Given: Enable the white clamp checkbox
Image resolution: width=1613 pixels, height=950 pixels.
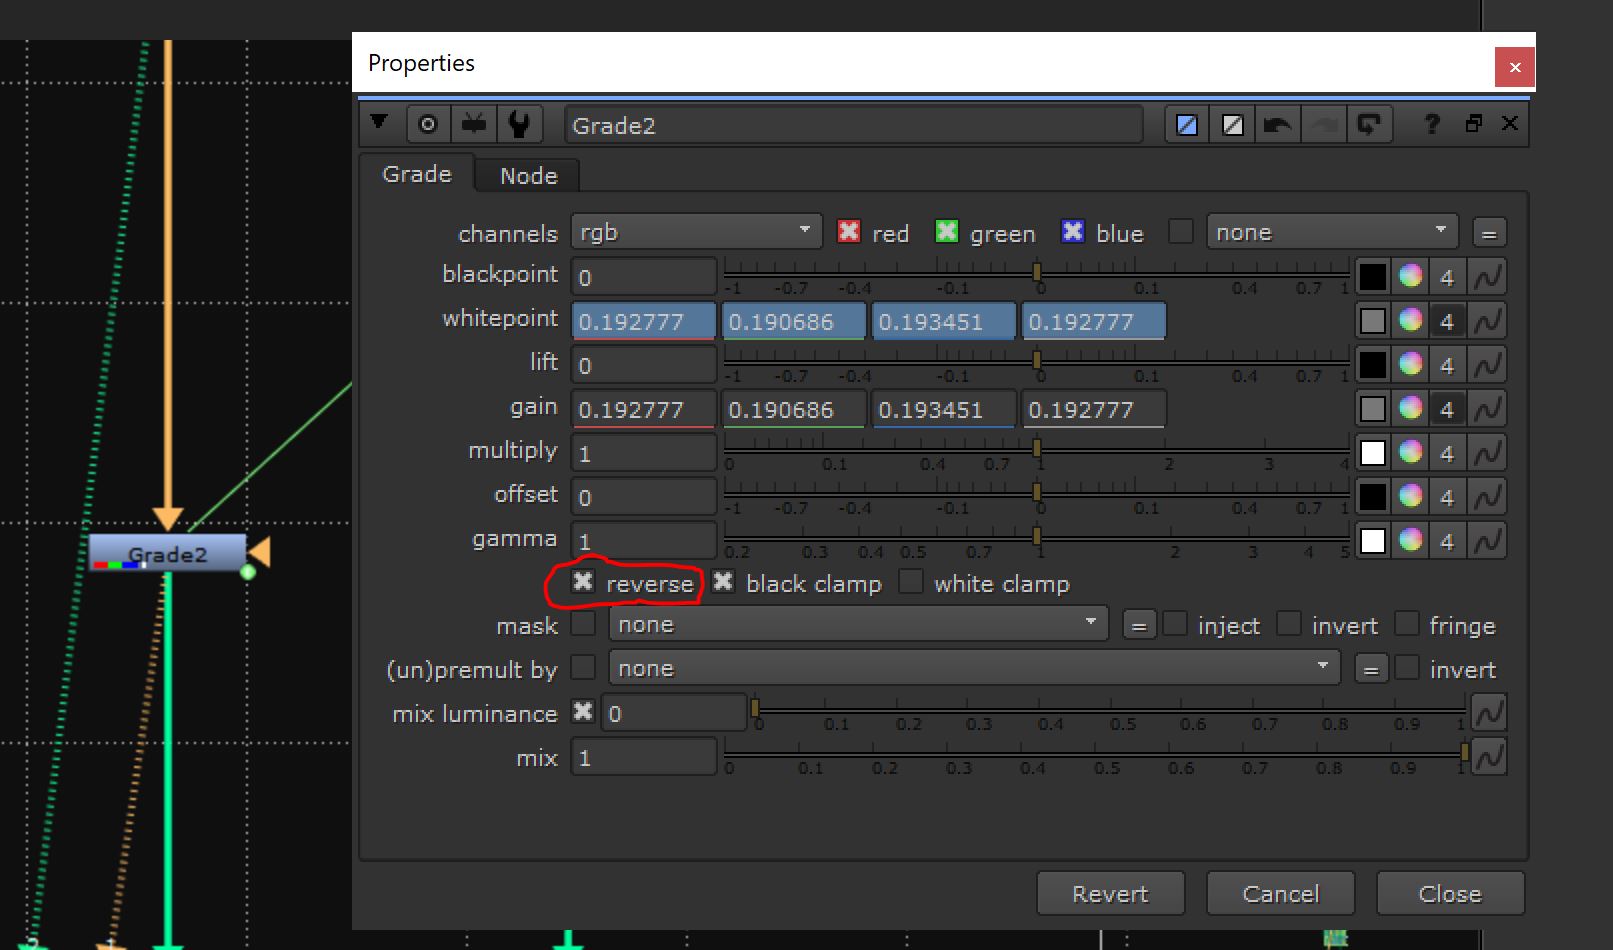Looking at the screenshot, I should pyautogui.click(x=911, y=582).
